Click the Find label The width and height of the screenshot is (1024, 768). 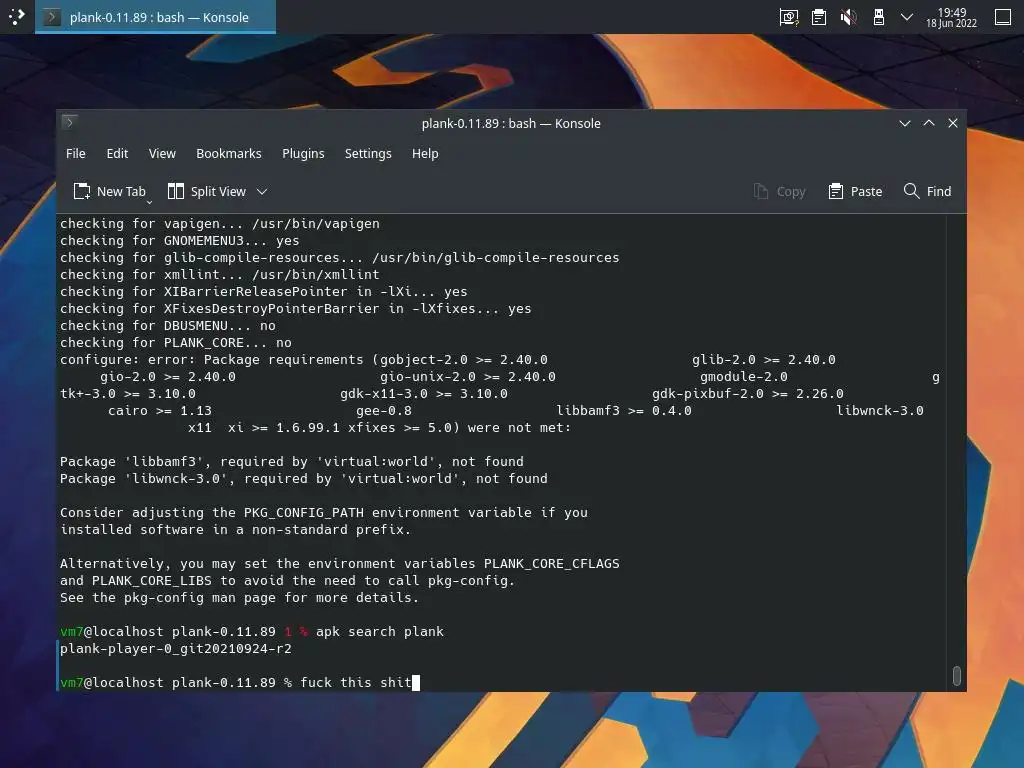(x=939, y=191)
